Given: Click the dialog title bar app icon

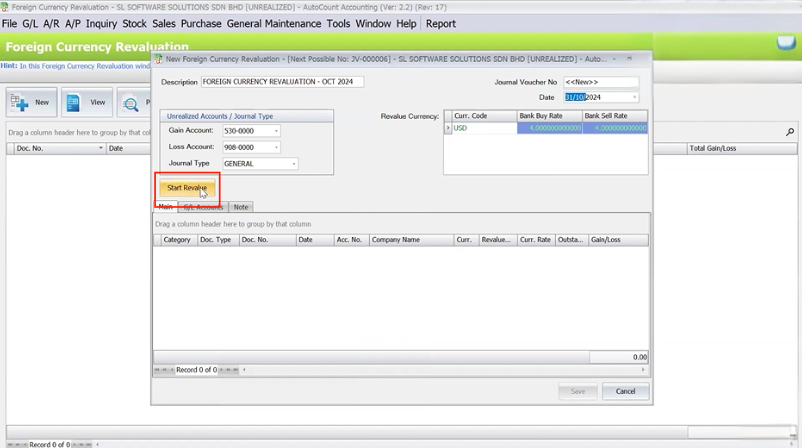Looking at the screenshot, I should pyautogui.click(x=159, y=60).
